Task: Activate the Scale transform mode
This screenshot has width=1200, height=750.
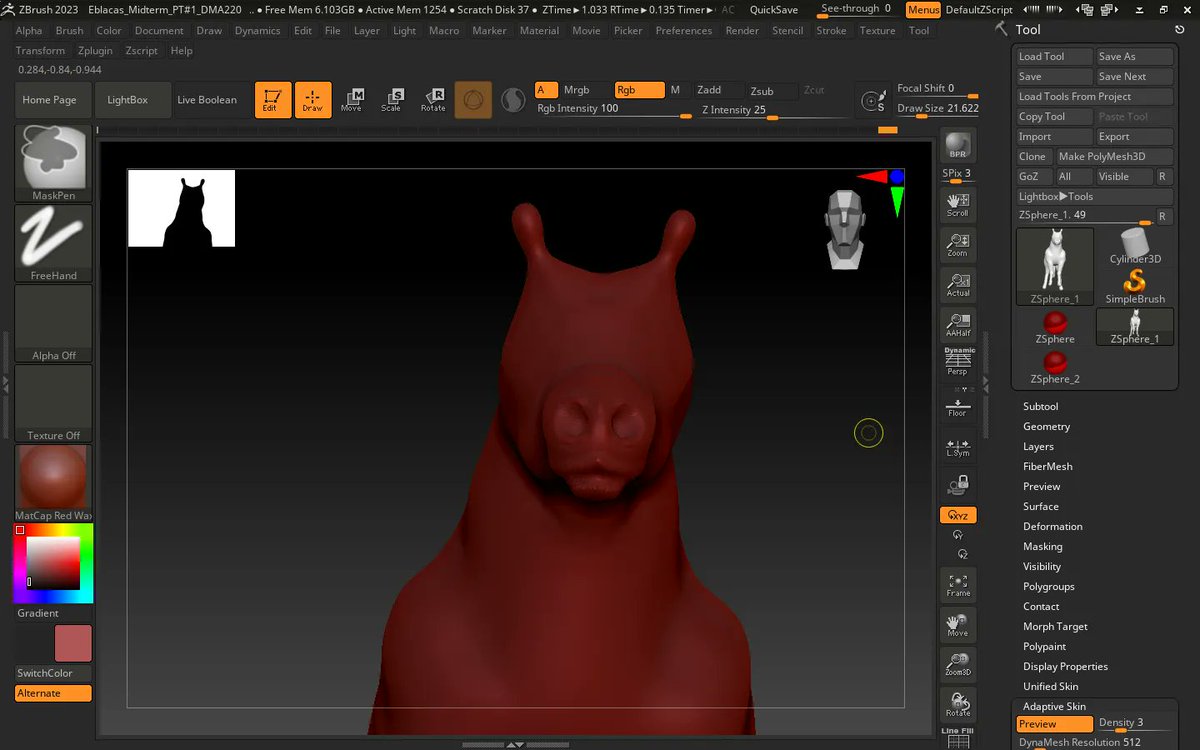Action: (x=392, y=100)
